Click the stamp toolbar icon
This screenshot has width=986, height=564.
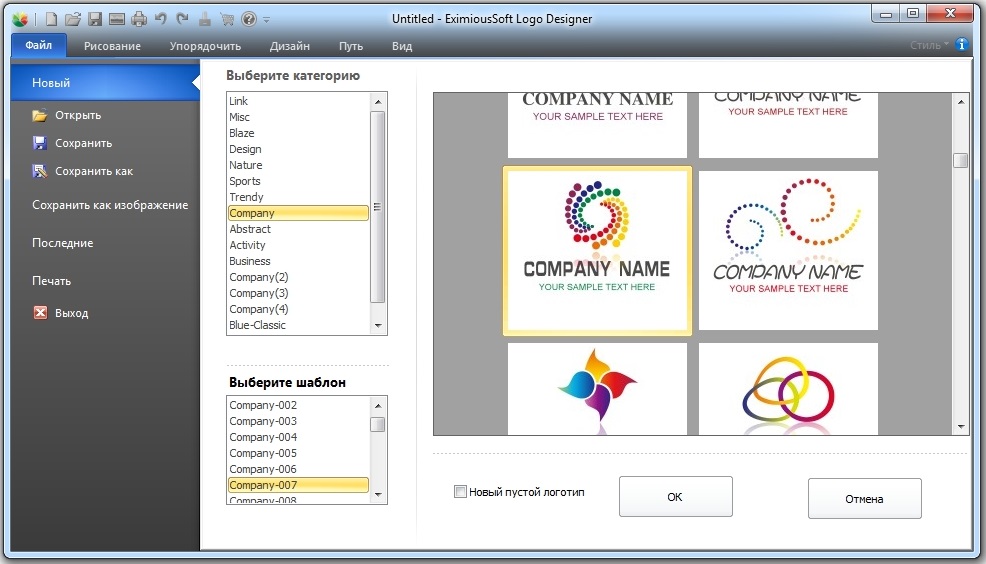[x=204, y=19]
